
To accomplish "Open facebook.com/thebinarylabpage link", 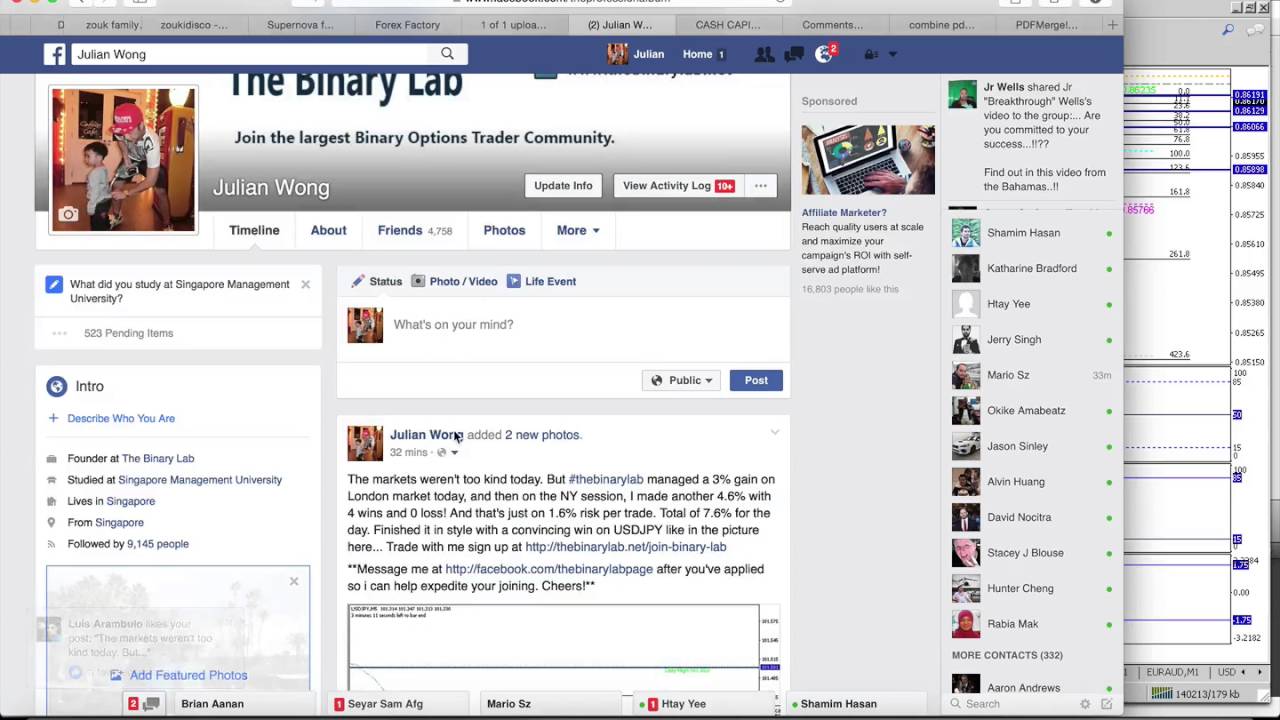I will click(x=549, y=569).
